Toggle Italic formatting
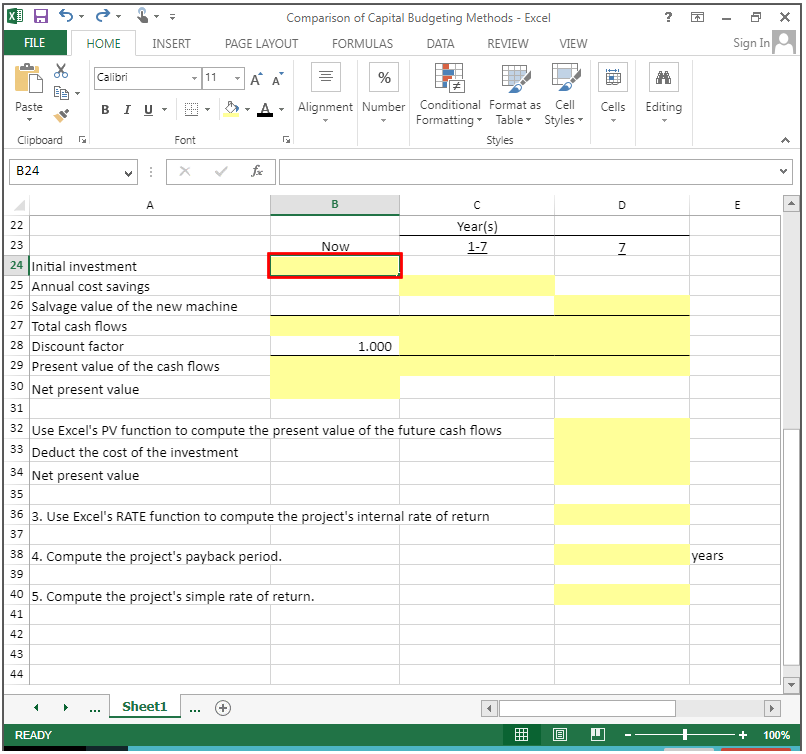This screenshot has height=754, width=806. click(127, 109)
